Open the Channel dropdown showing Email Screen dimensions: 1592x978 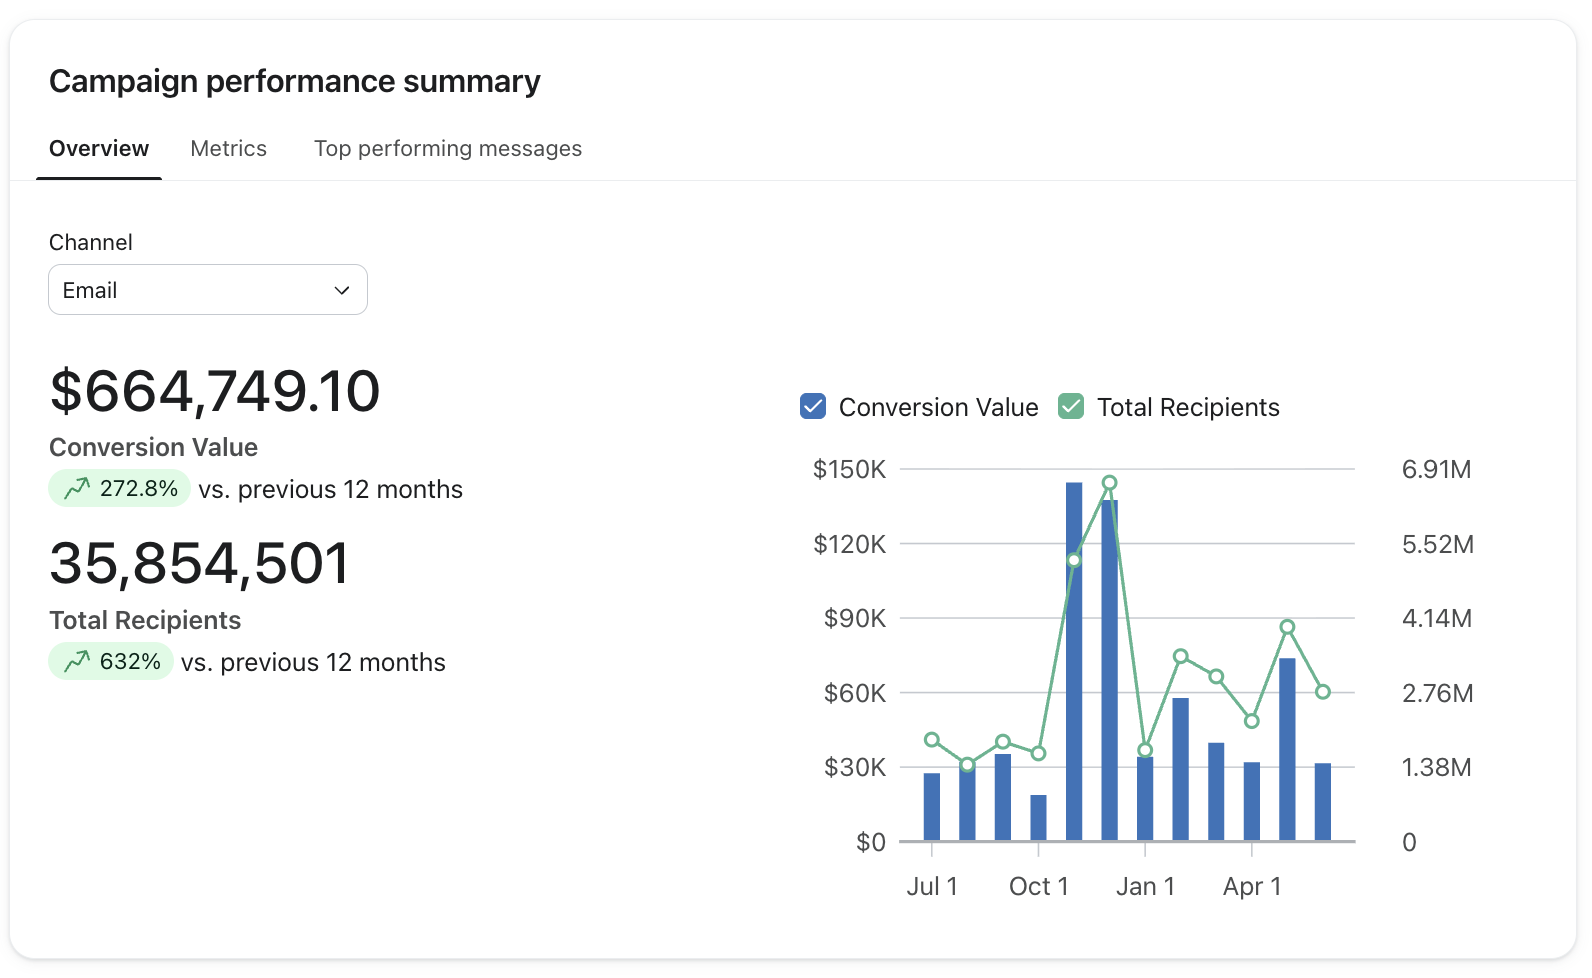(x=208, y=290)
